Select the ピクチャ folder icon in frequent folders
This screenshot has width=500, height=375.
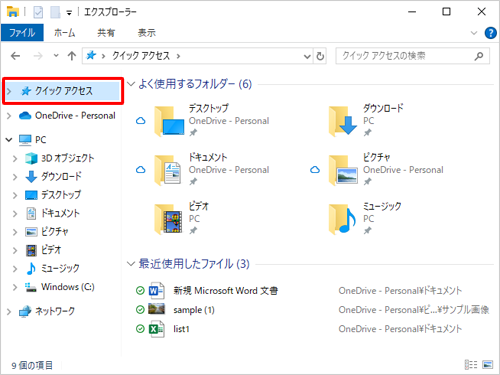pyautogui.click(x=343, y=170)
